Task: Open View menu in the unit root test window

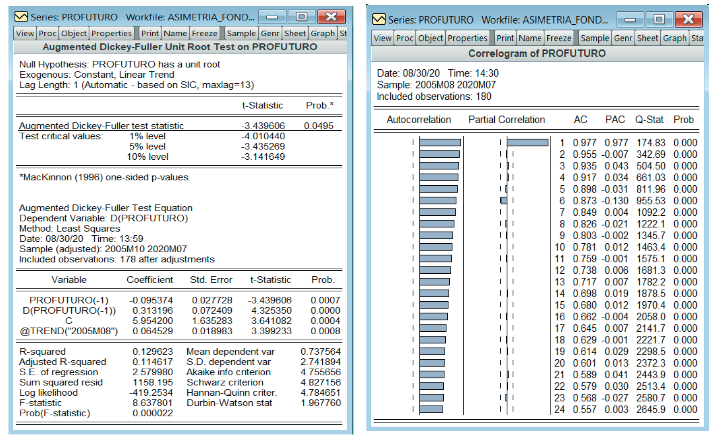Action: [24, 32]
